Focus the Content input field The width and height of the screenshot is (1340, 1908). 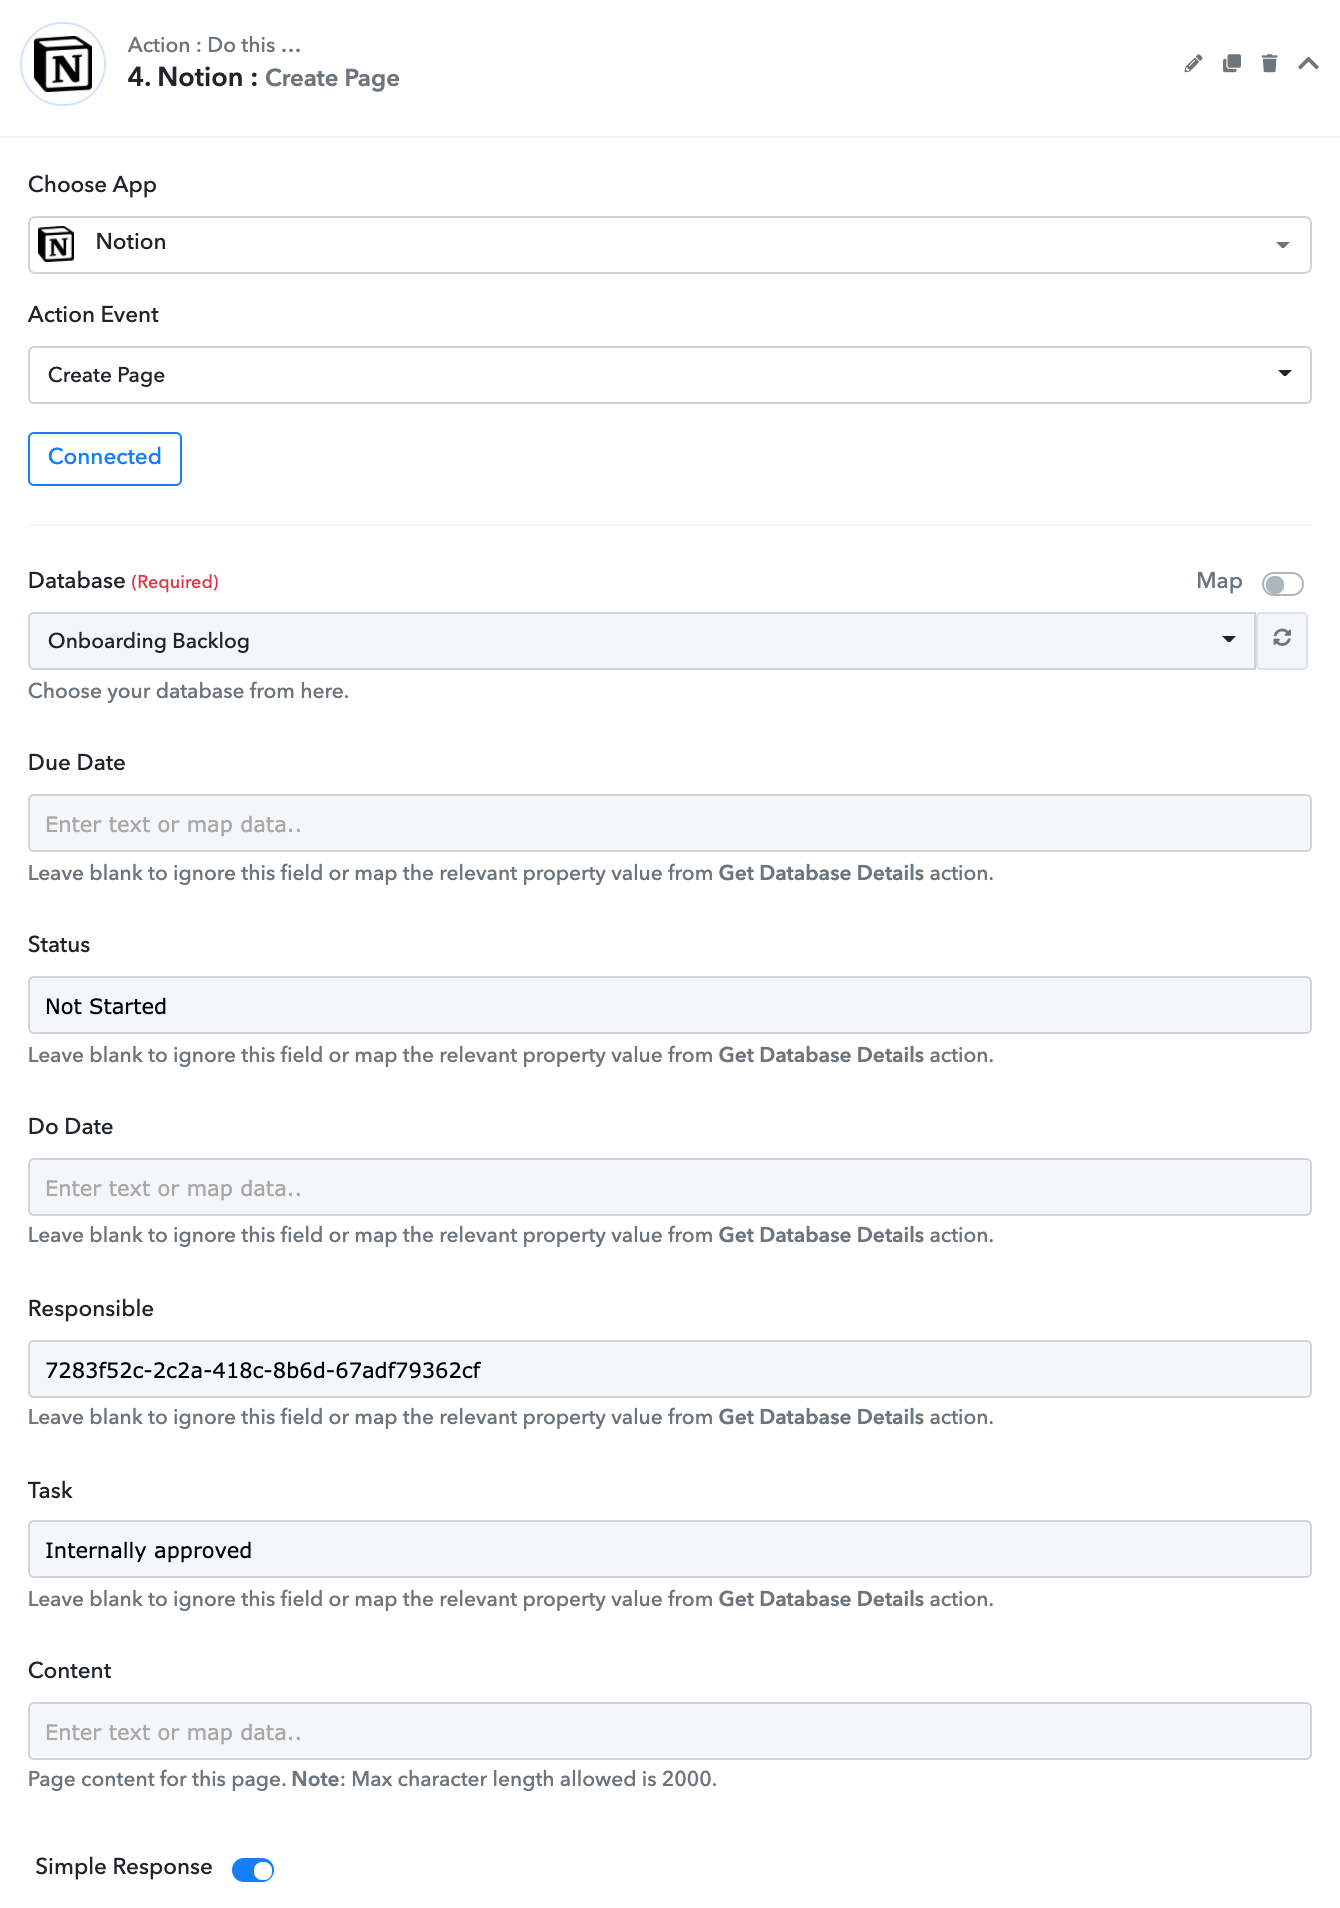[670, 1731]
